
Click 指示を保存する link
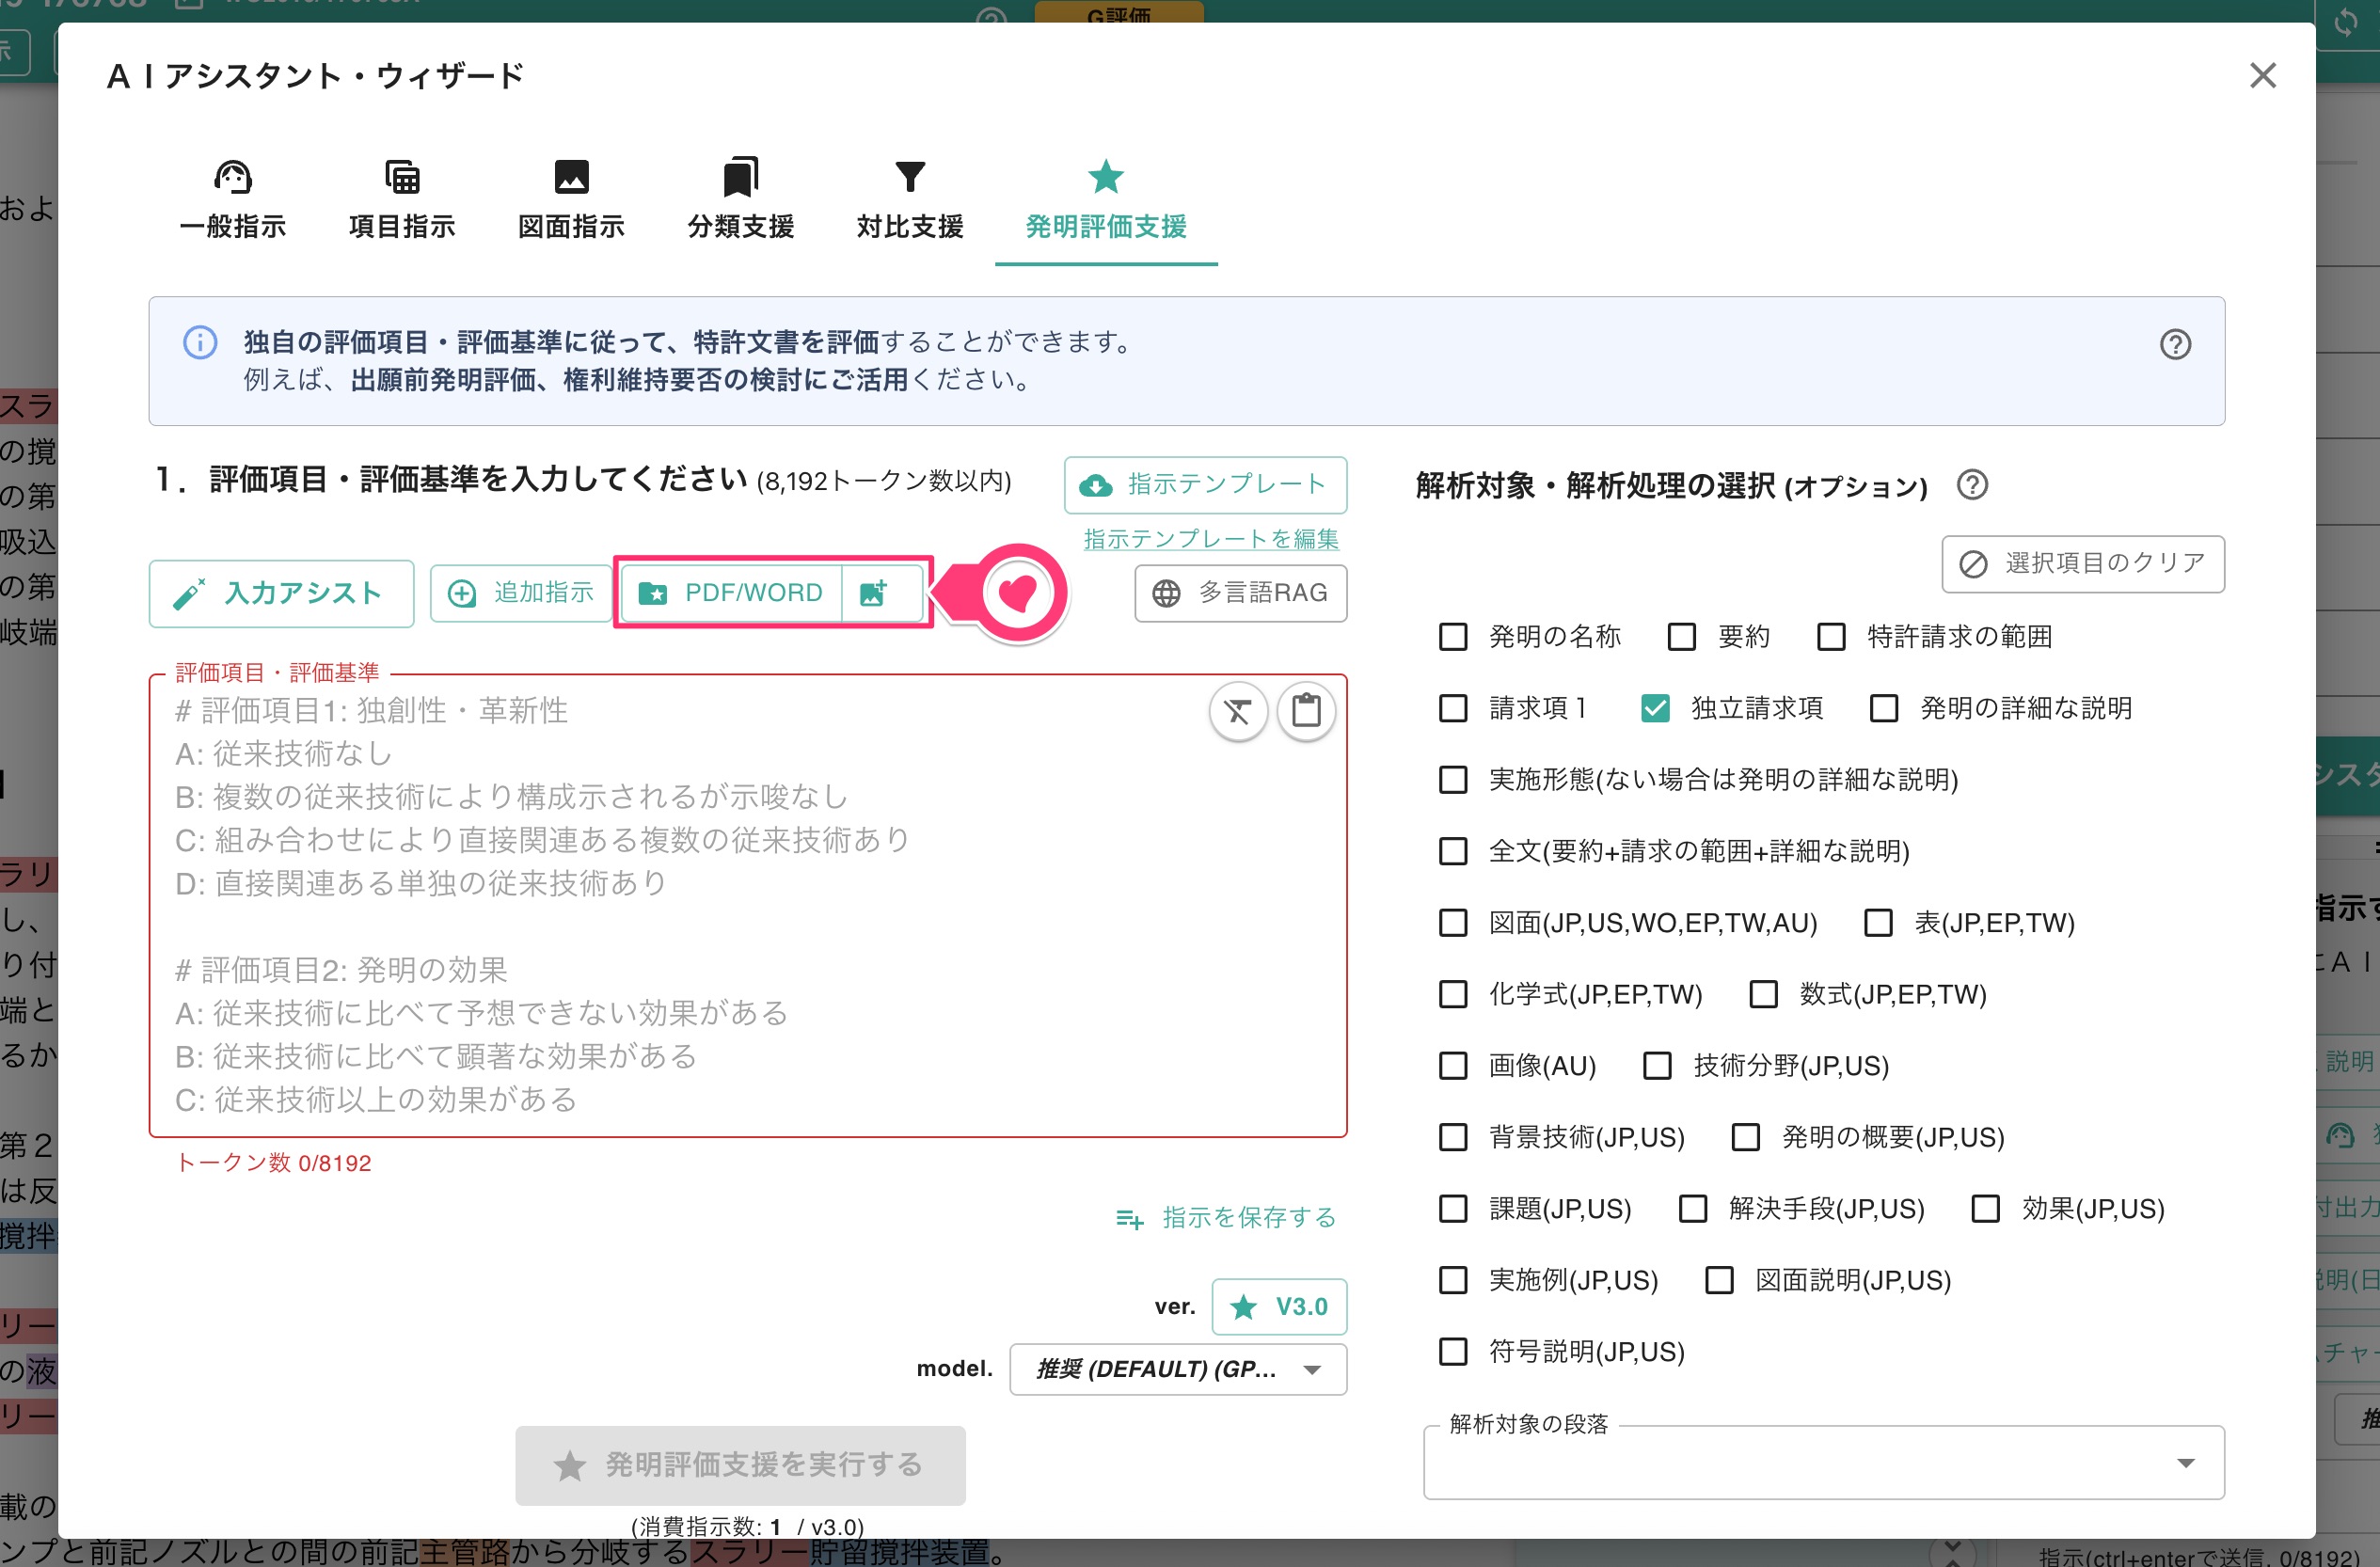click(1225, 1217)
